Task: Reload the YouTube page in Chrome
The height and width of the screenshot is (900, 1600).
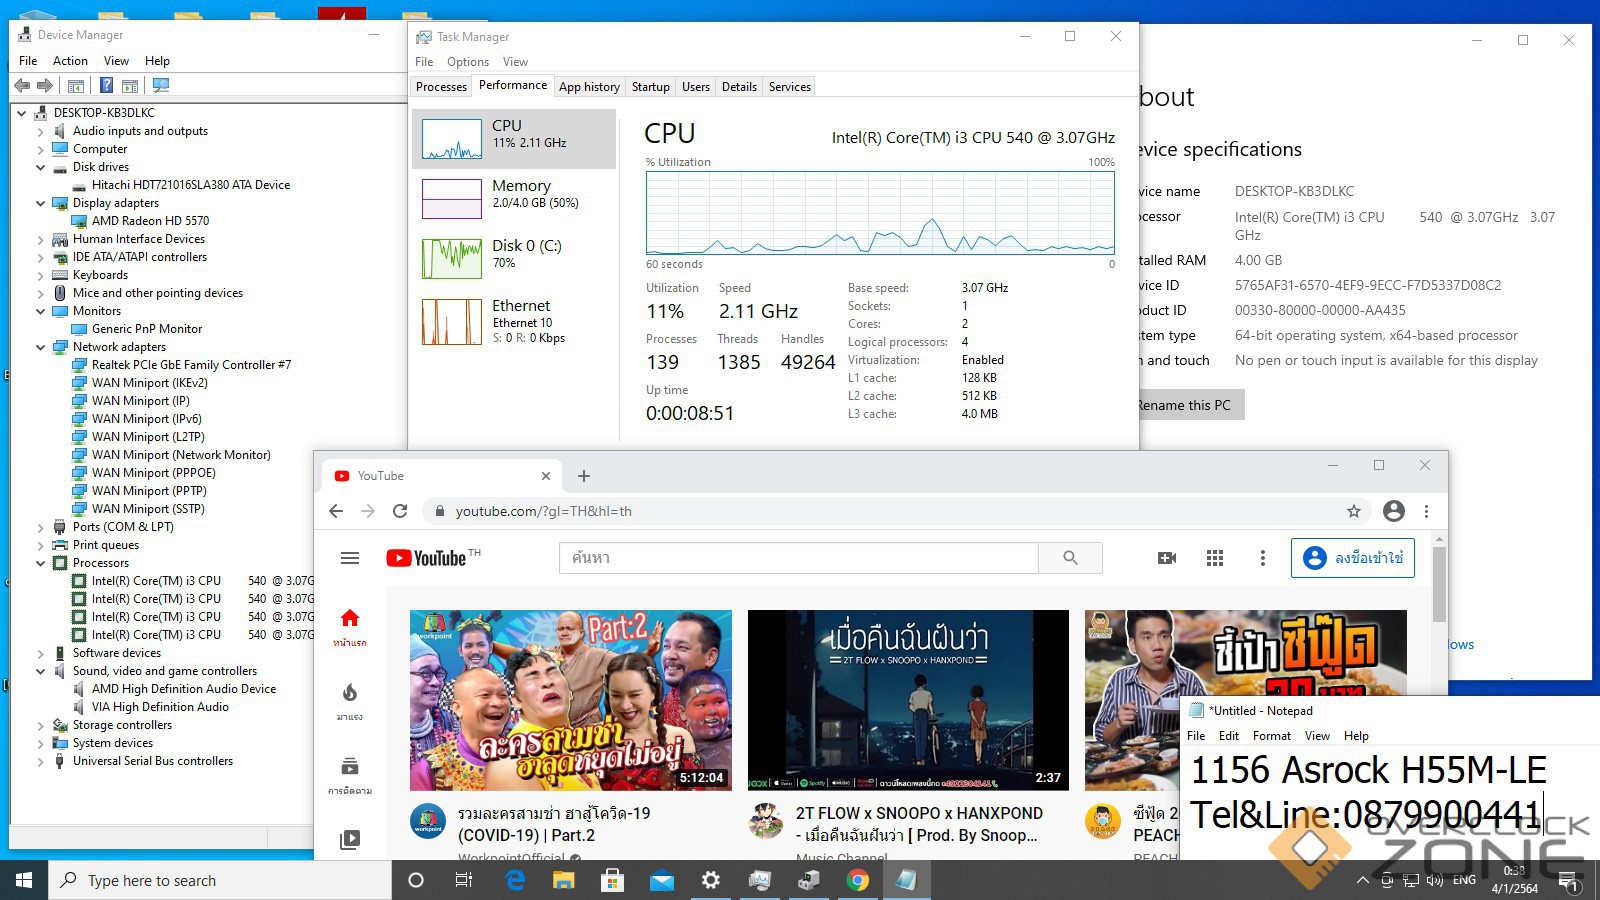Action: [400, 511]
